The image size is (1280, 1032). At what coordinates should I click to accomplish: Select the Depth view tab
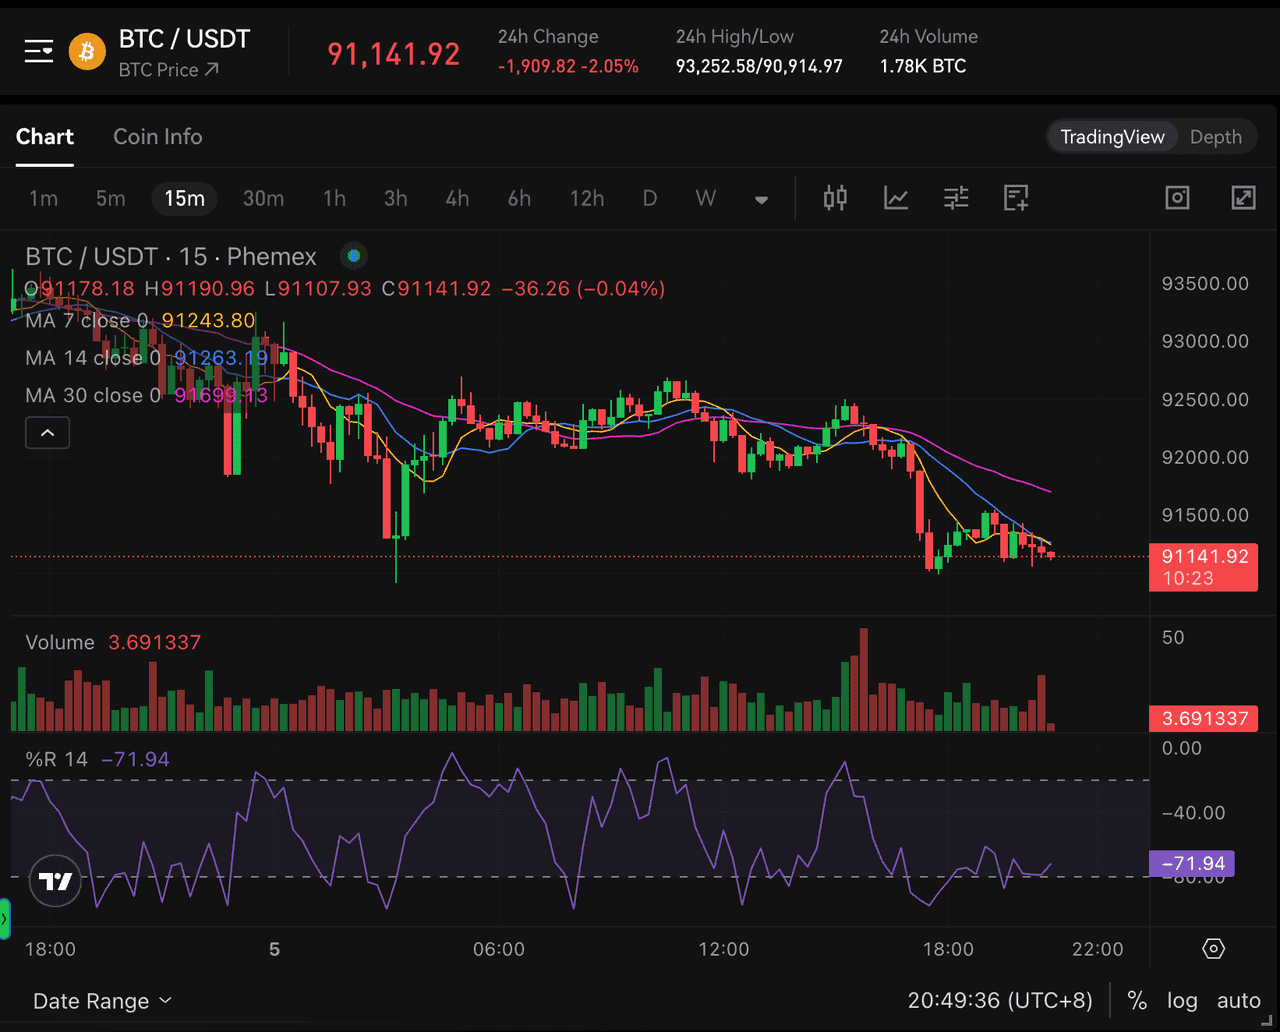click(x=1216, y=137)
